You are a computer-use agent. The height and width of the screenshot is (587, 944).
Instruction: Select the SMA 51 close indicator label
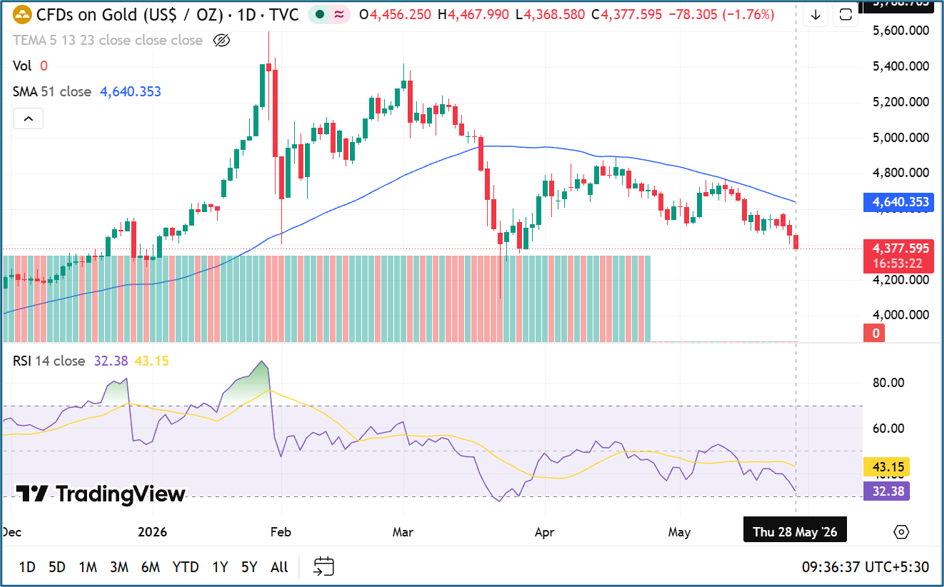pyautogui.click(x=52, y=92)
